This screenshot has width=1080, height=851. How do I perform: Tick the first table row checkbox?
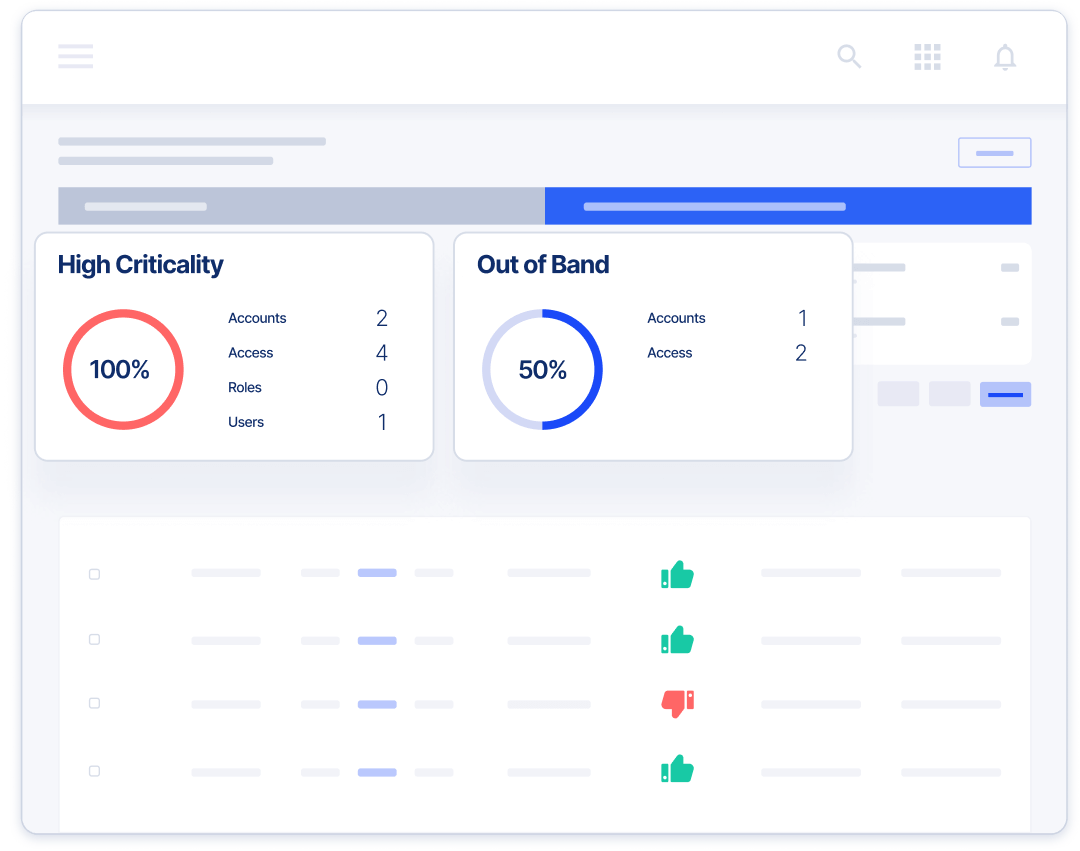[95, 574]
